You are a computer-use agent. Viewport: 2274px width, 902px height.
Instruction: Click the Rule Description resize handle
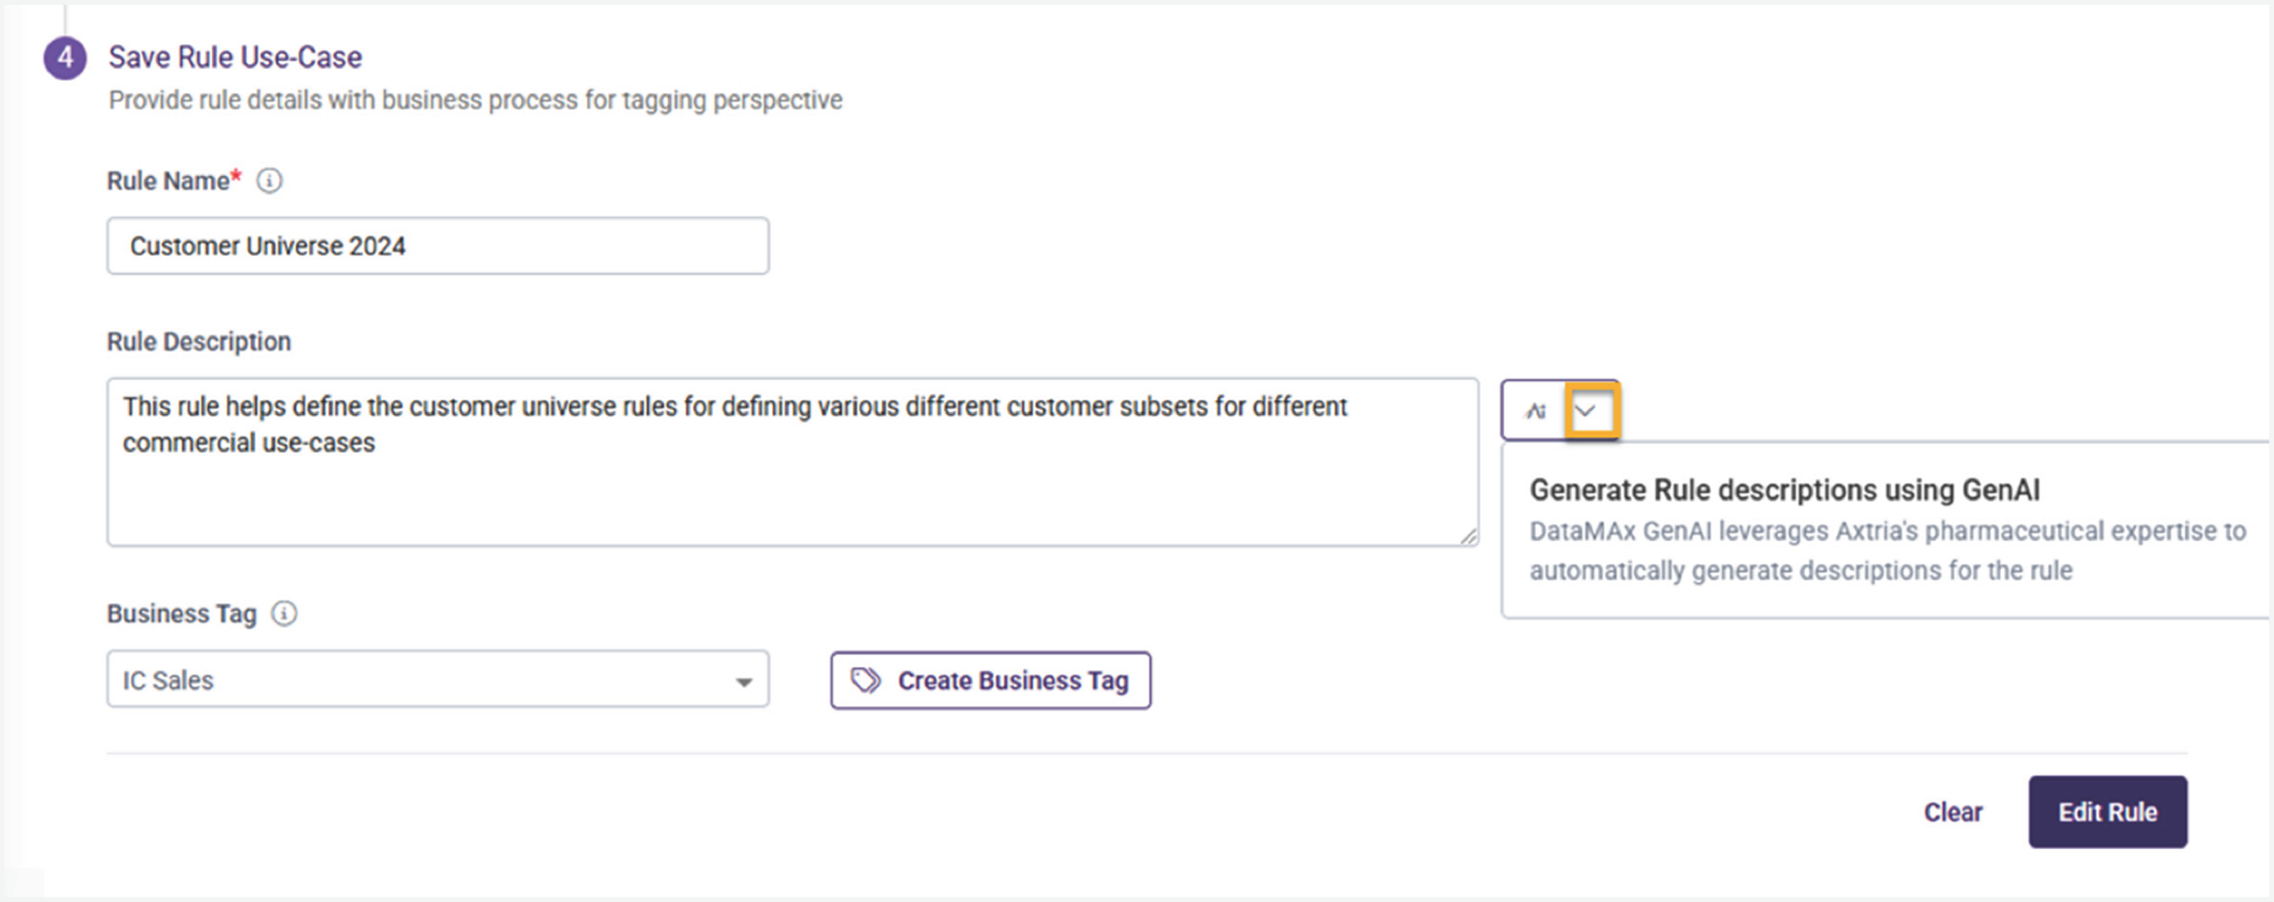tap(1467, 536)
